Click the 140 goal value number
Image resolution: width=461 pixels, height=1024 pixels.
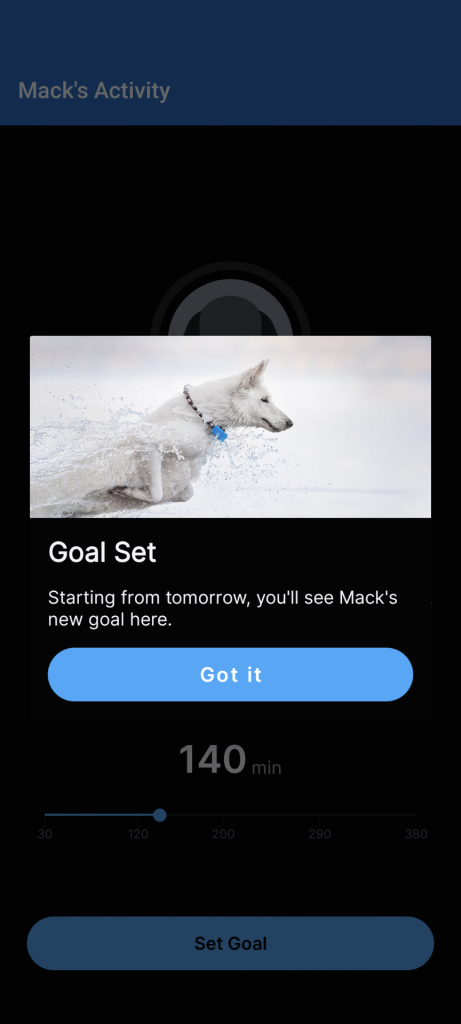point(212,760)
